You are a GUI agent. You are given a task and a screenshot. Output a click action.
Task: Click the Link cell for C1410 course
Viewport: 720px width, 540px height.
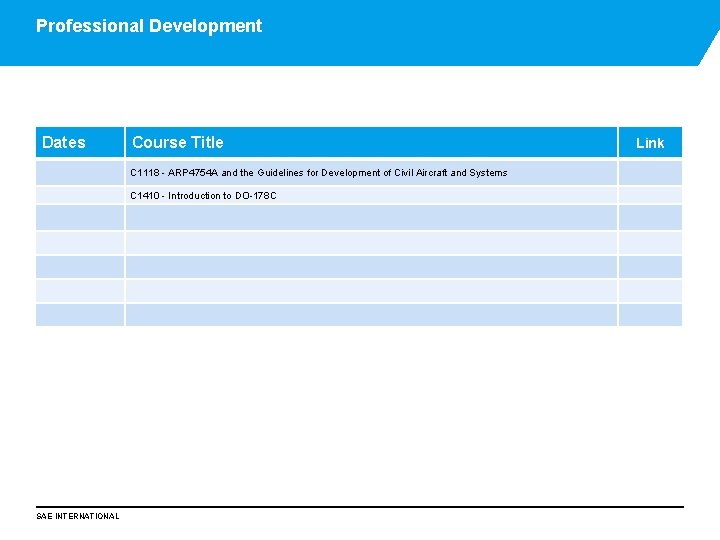pyautogui.click(x=650, y=195)
